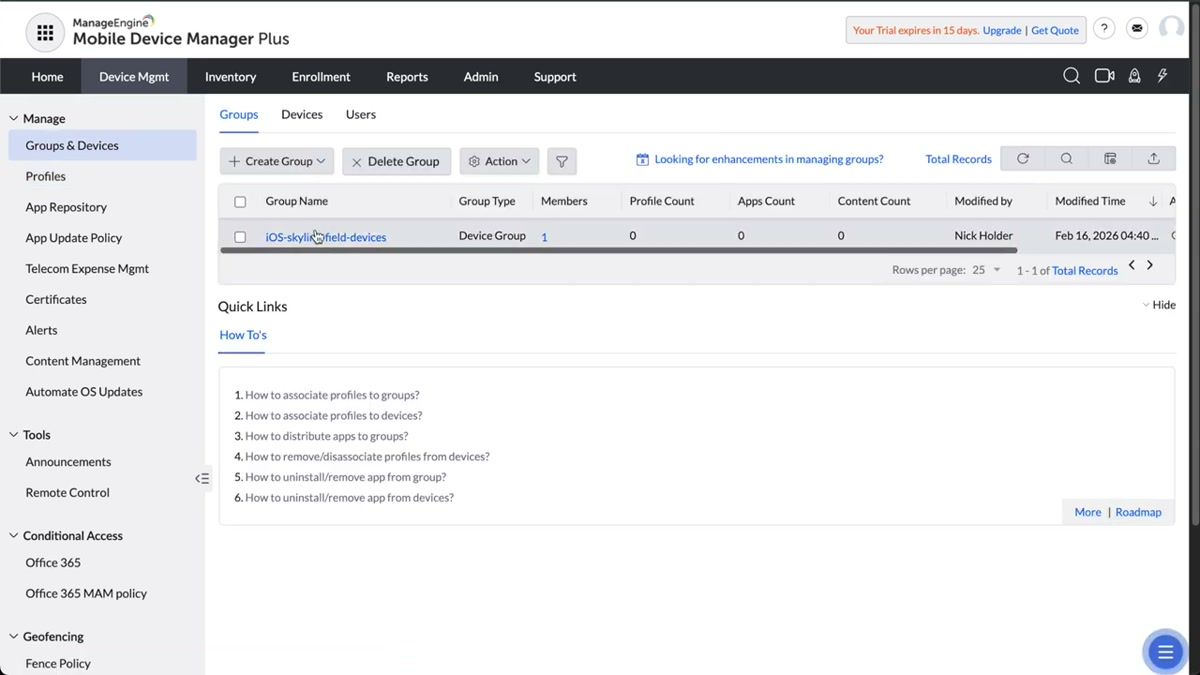Toggle the select-all checkbox in the table header
This screenshot has height=675, width=1200.
239,201
